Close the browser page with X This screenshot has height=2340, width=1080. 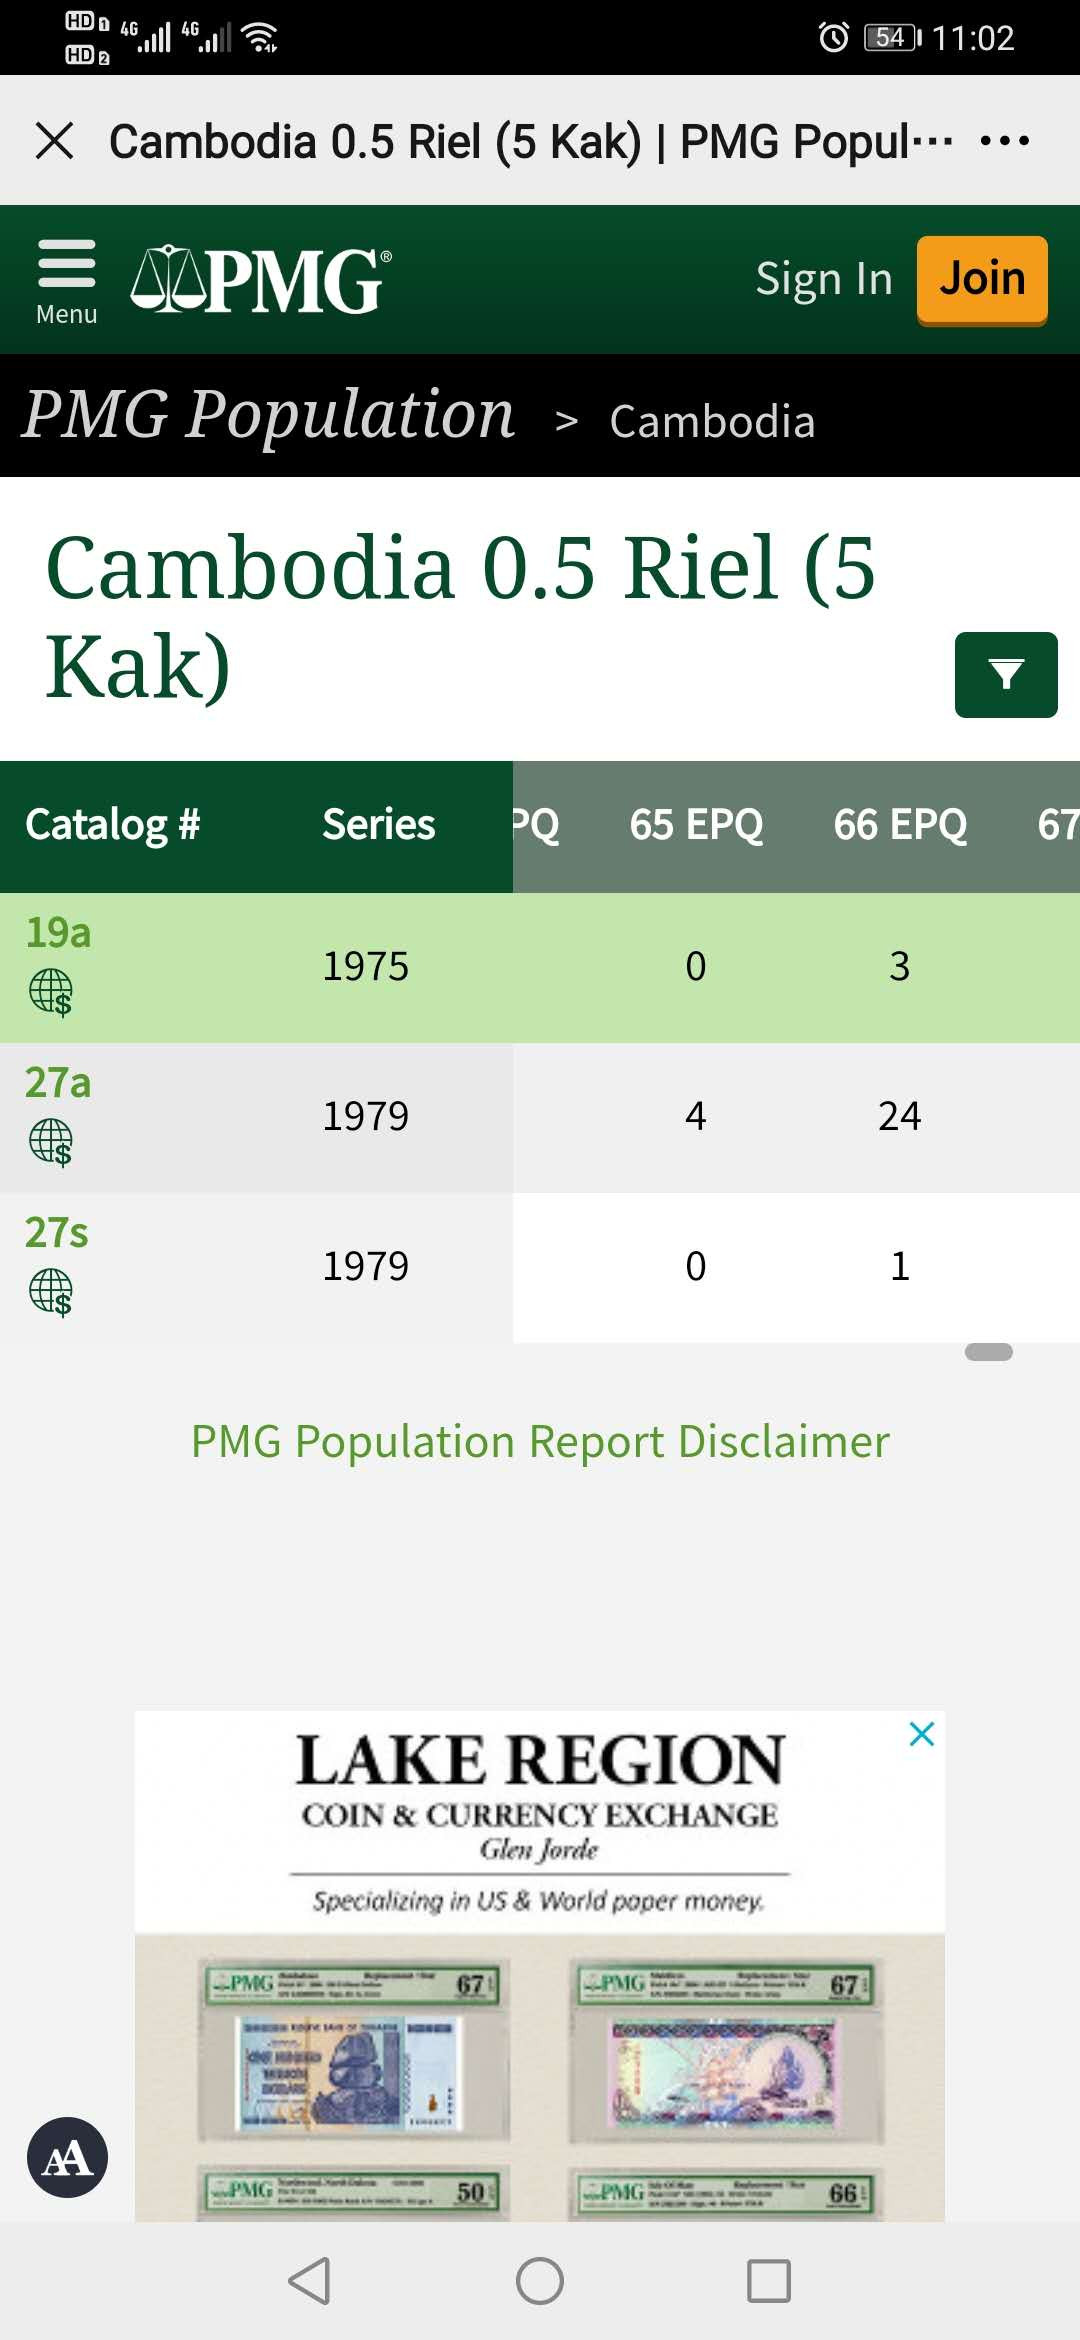(x=55, y=140)
